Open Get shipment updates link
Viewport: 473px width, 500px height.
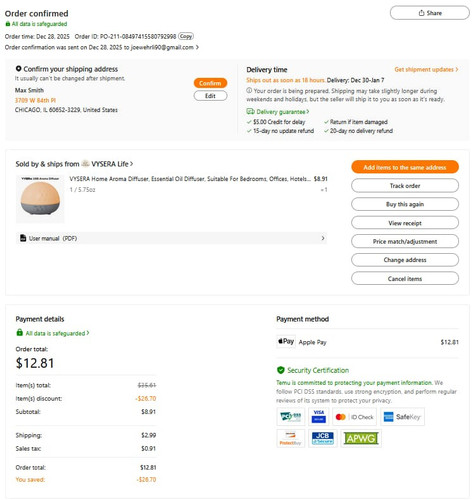tap(426, 69)
